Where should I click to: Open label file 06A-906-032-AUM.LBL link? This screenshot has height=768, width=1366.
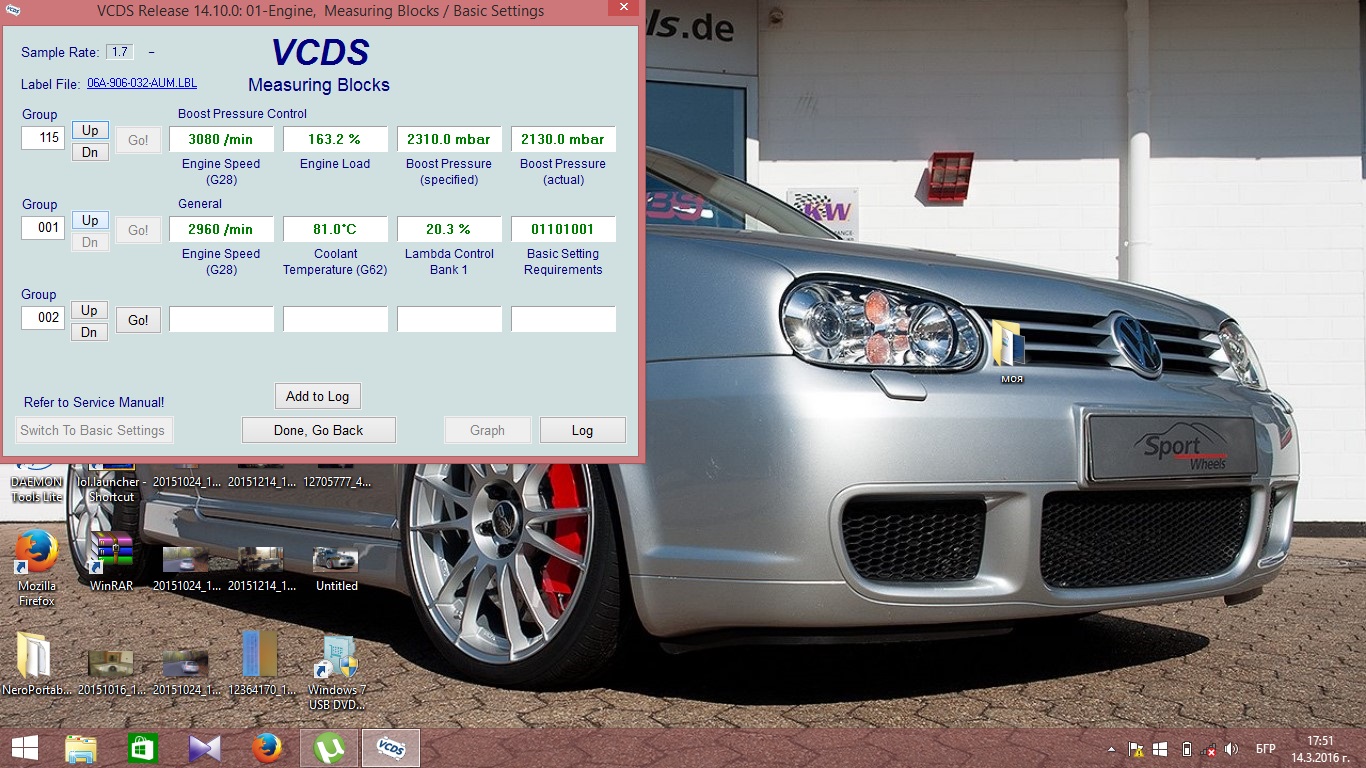click(141, 83)
